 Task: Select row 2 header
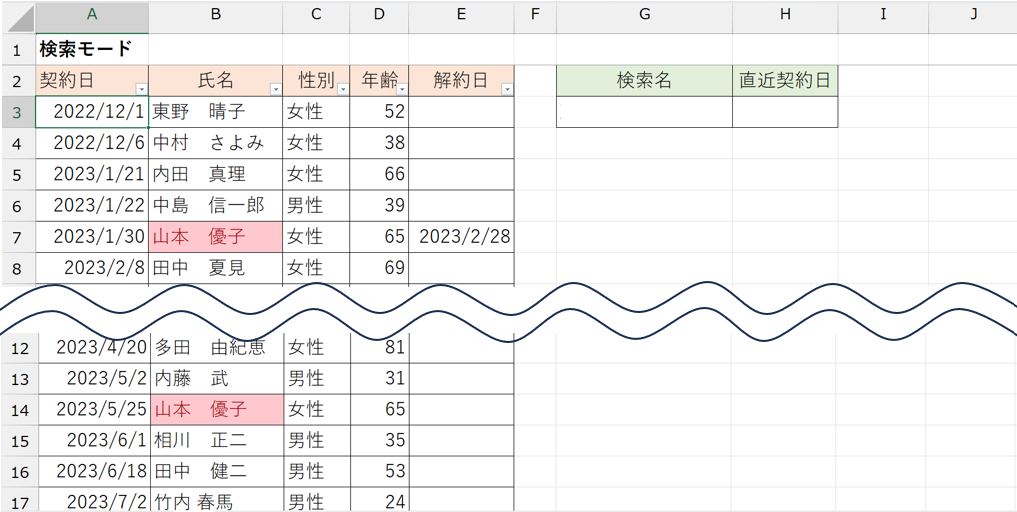tap(18, 81)
